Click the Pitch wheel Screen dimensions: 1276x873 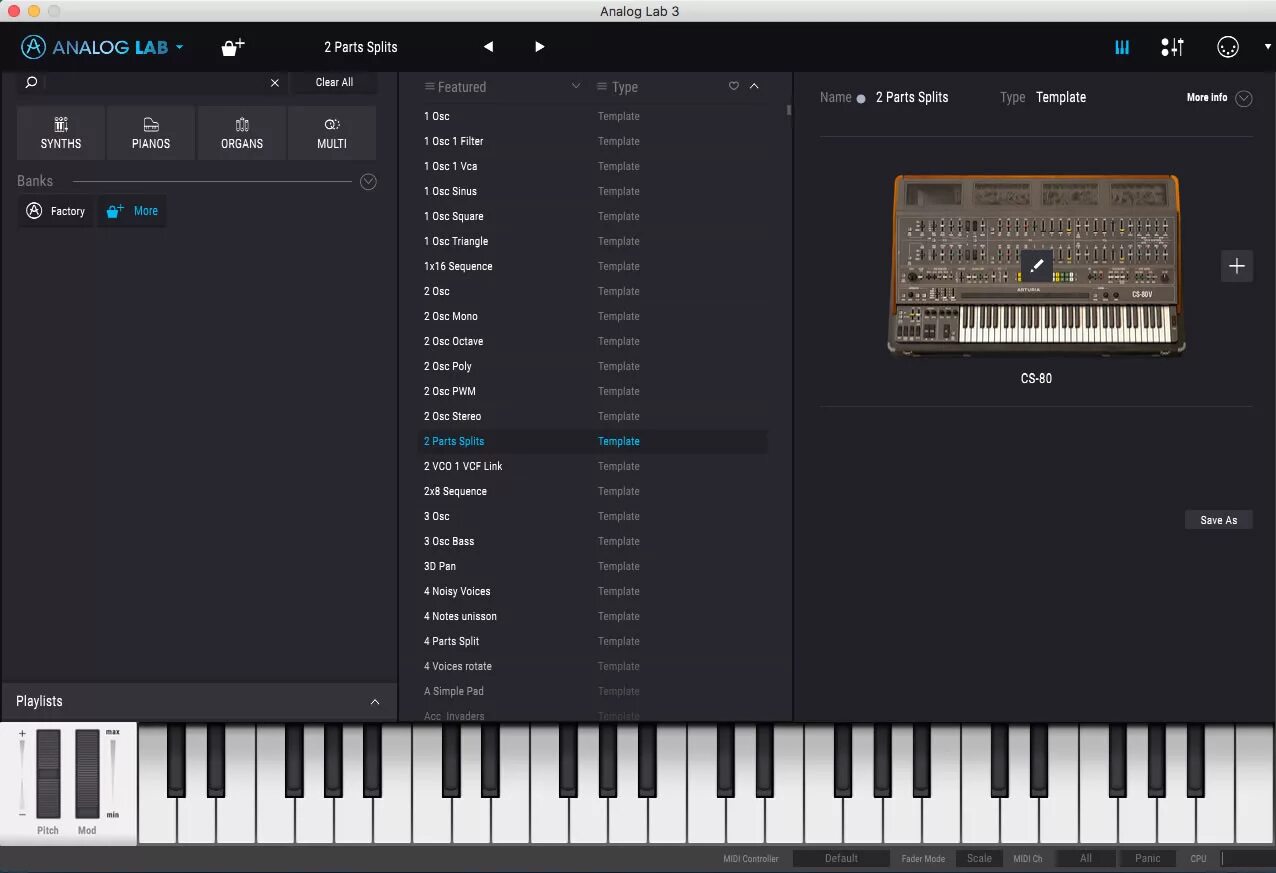(48, 774)
